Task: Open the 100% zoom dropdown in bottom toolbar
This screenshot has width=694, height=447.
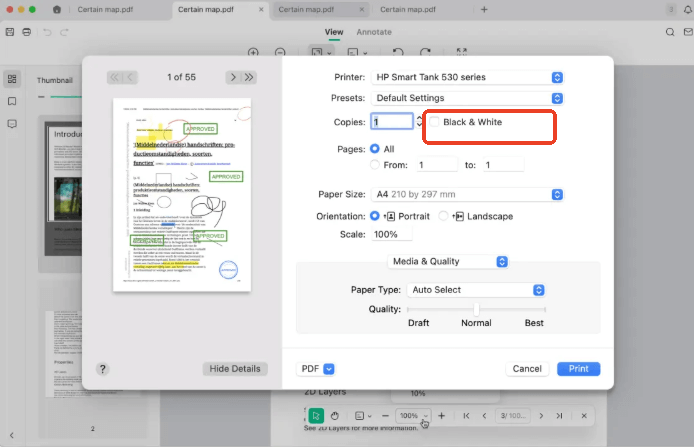Action: click(413, 416)
